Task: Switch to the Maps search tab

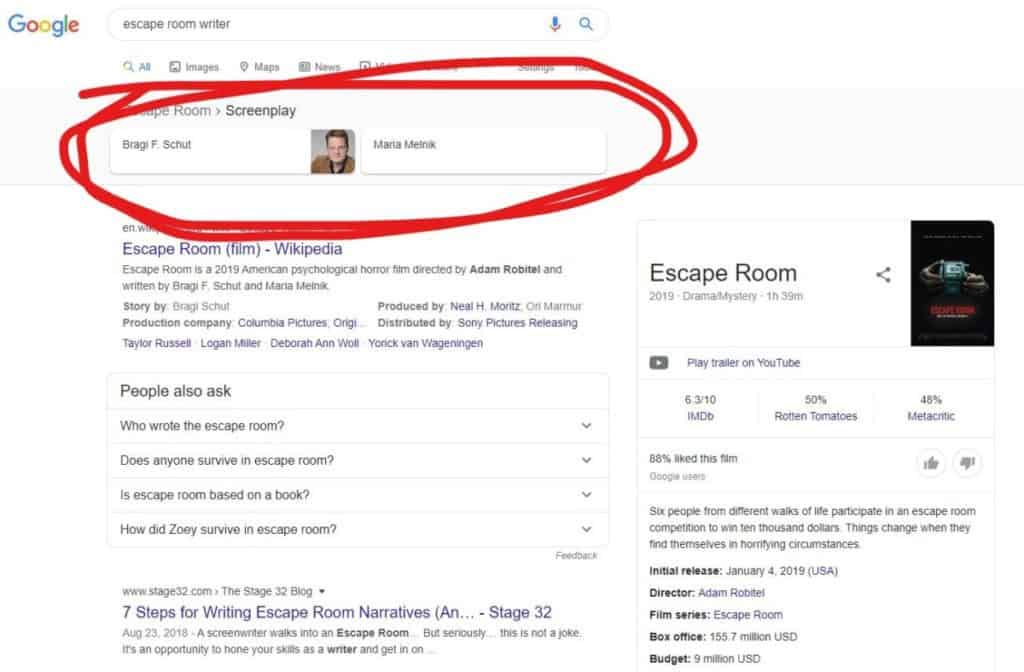Action: pos(259,67)
